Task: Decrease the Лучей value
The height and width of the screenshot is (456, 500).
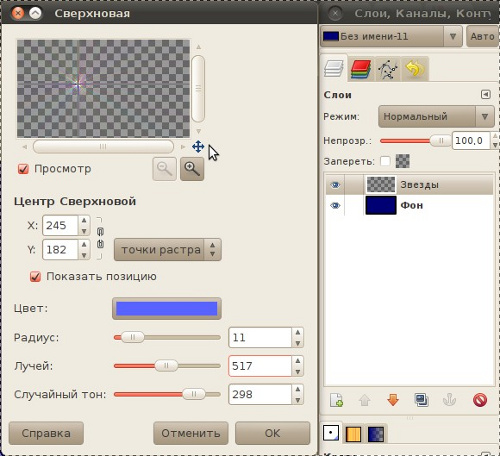Action: pos(298,372)
